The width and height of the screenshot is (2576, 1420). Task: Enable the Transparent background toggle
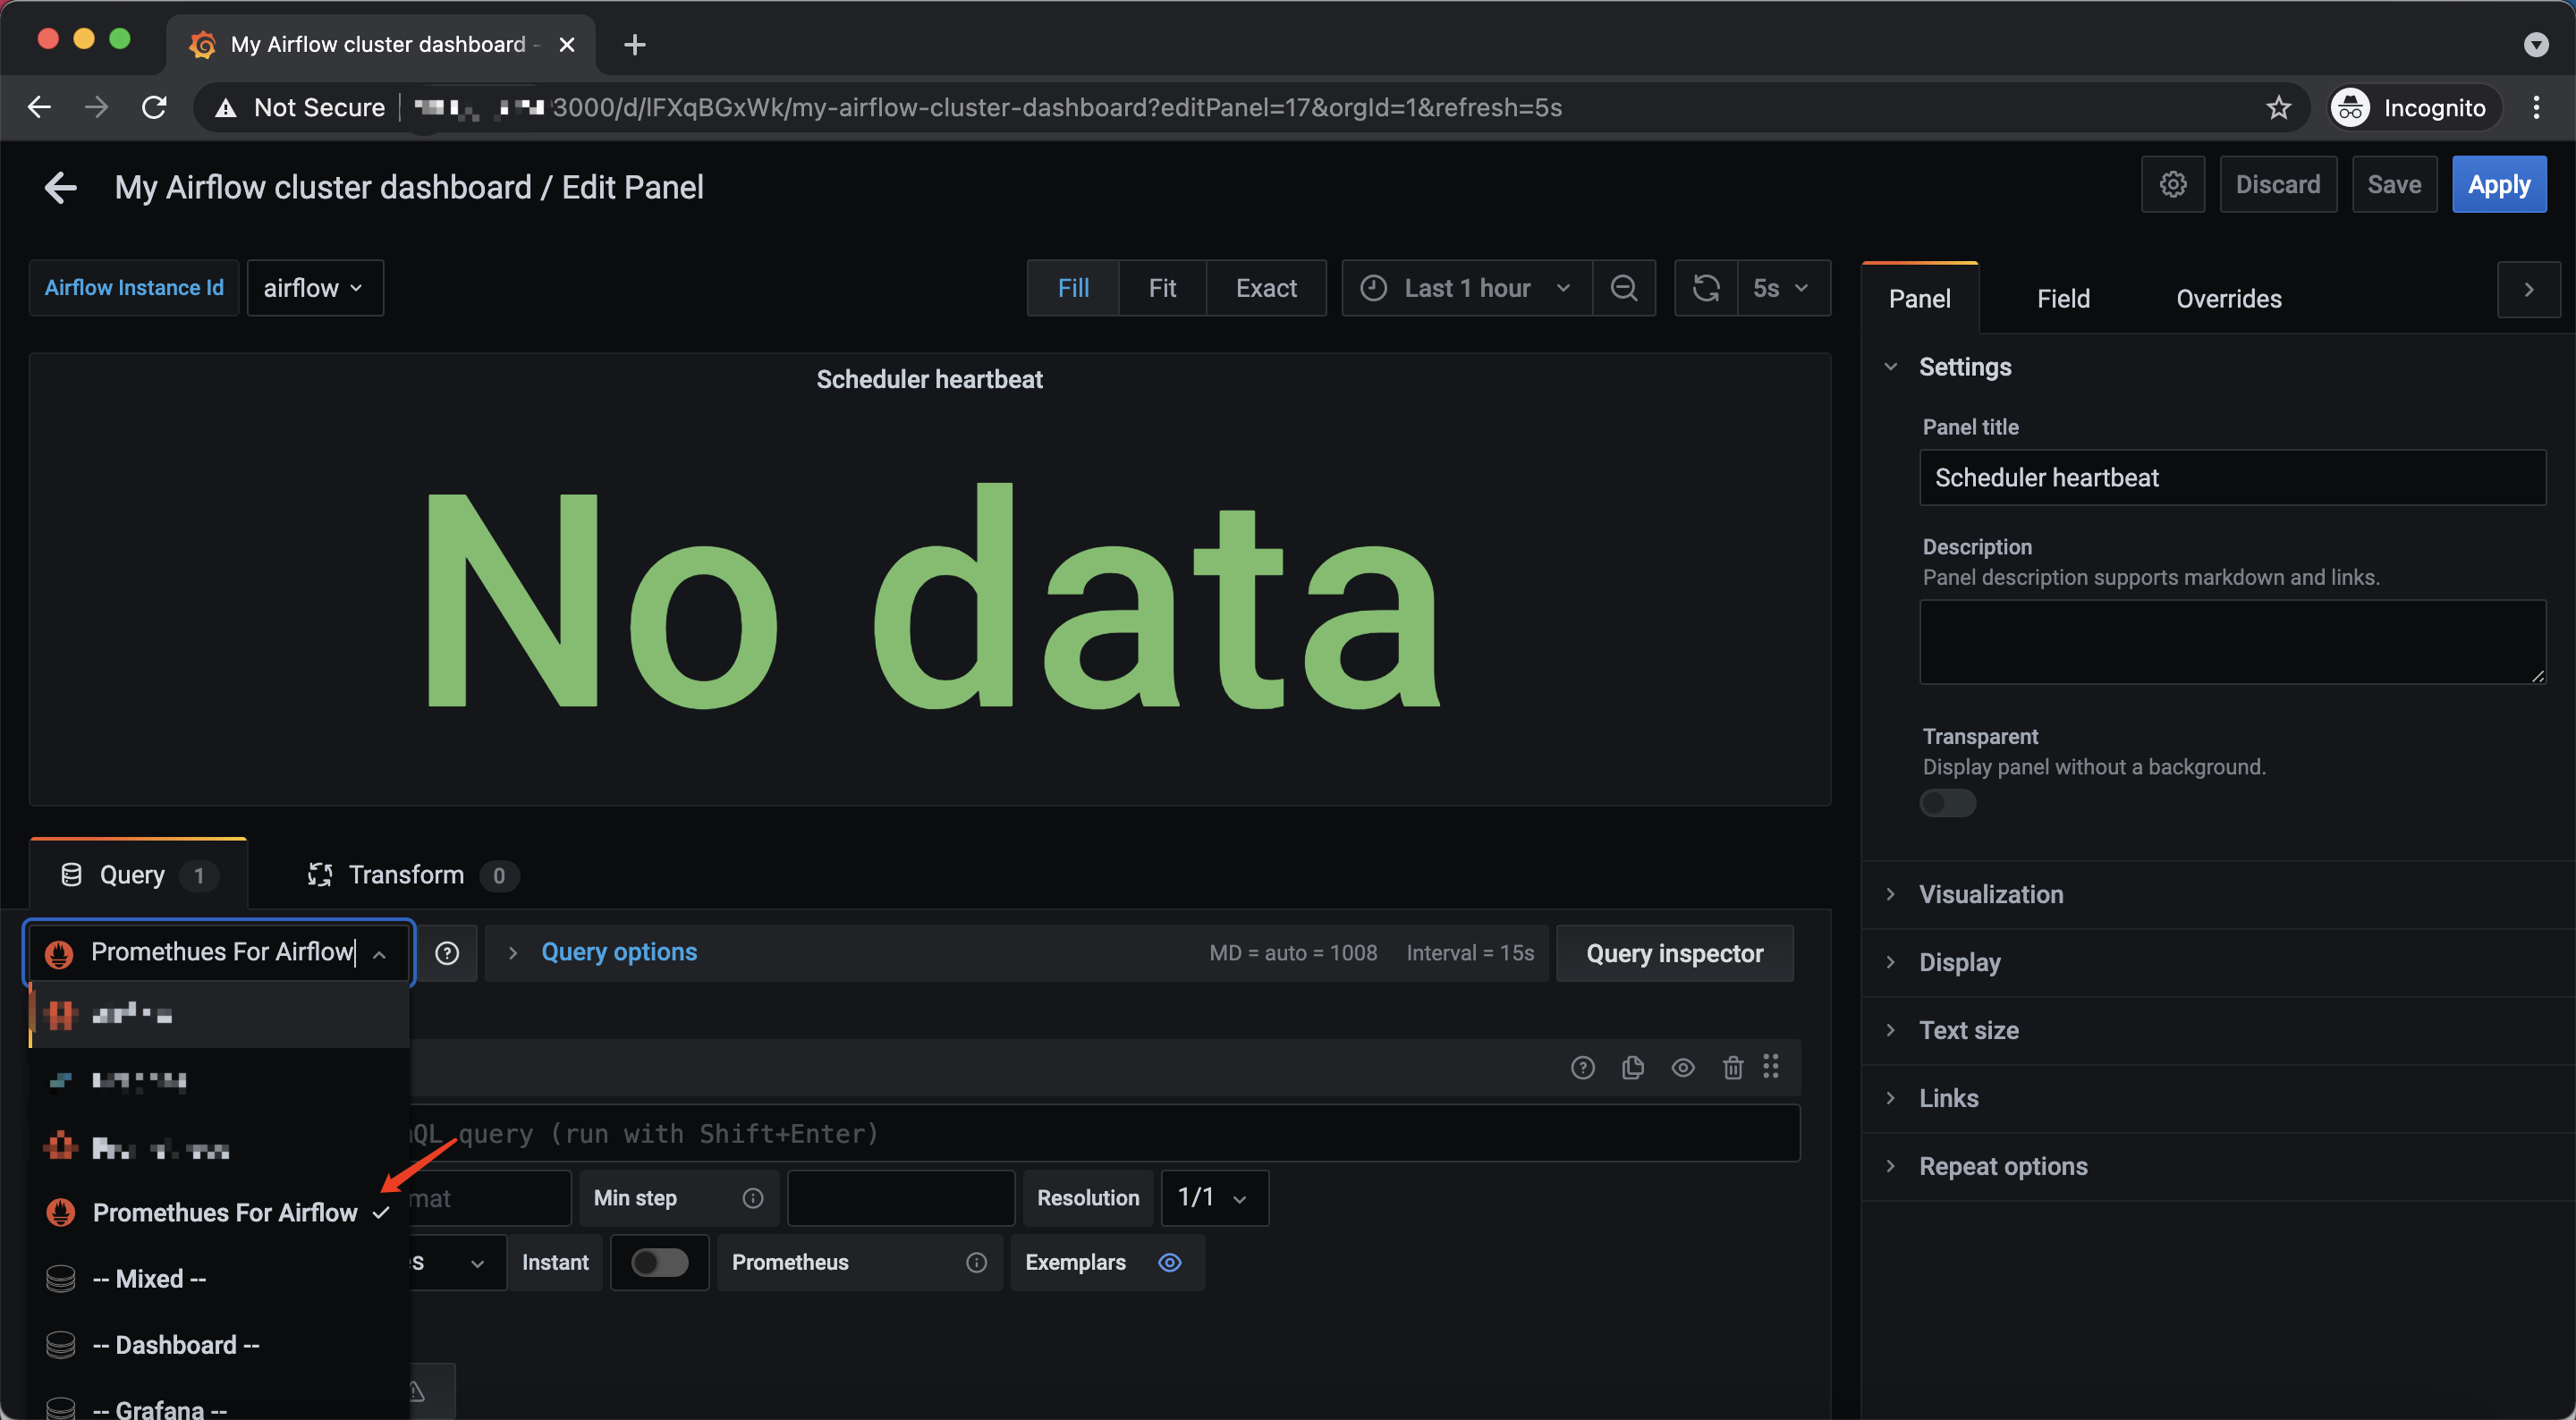click(x=1946, y=802)
